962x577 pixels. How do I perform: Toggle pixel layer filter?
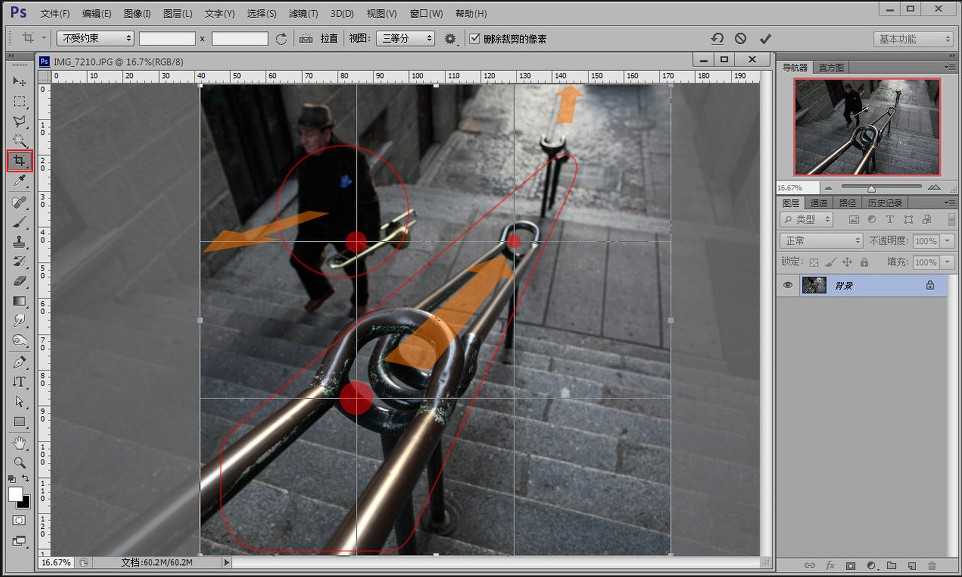pos(853,219)
